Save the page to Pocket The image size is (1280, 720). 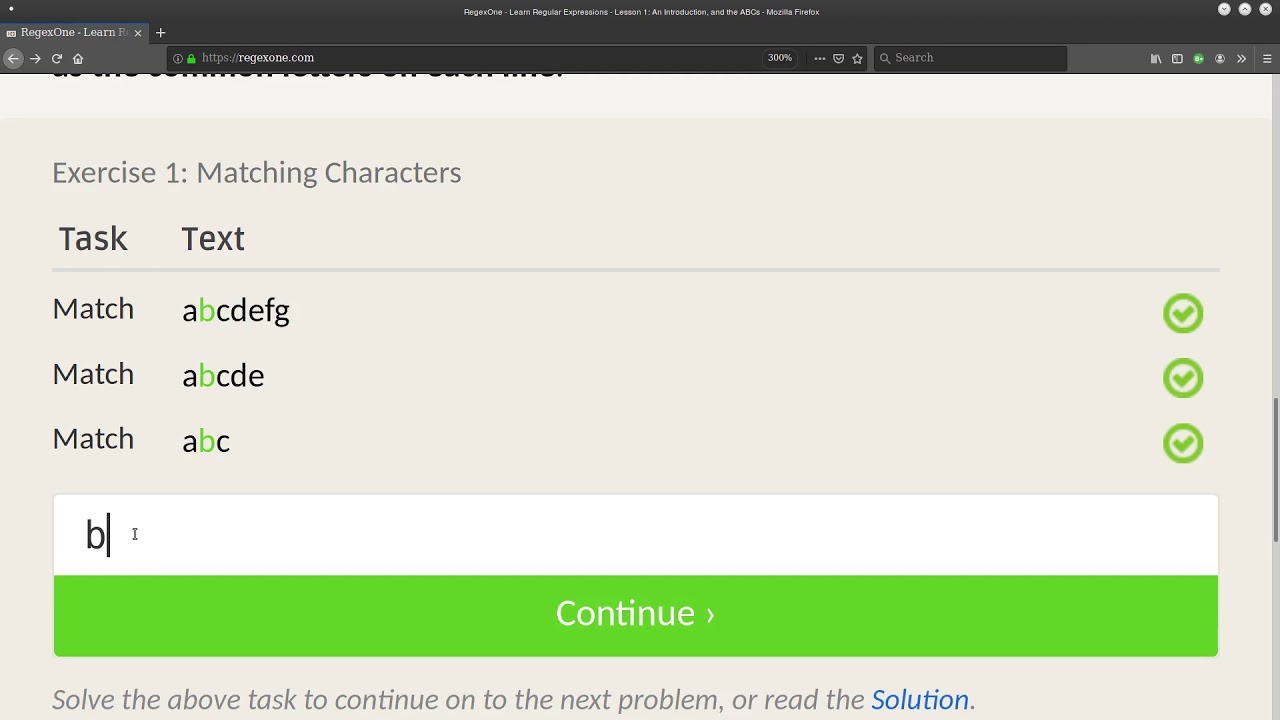click(x=839, y=58)
